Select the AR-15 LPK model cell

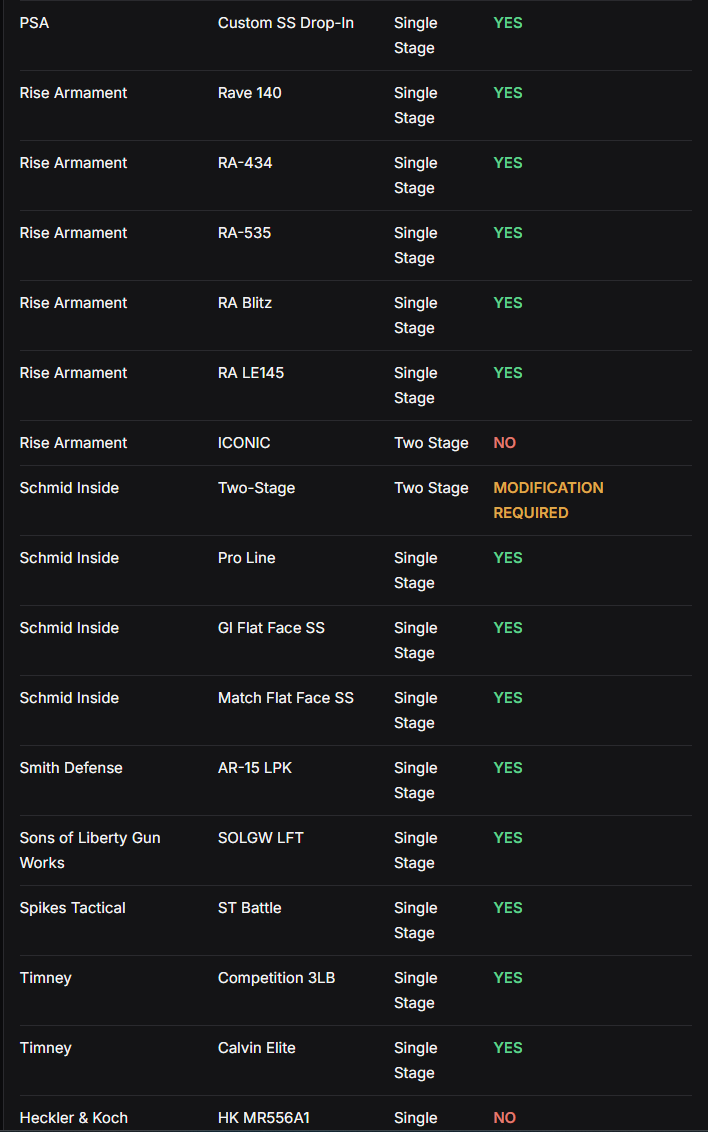point(255,768)
